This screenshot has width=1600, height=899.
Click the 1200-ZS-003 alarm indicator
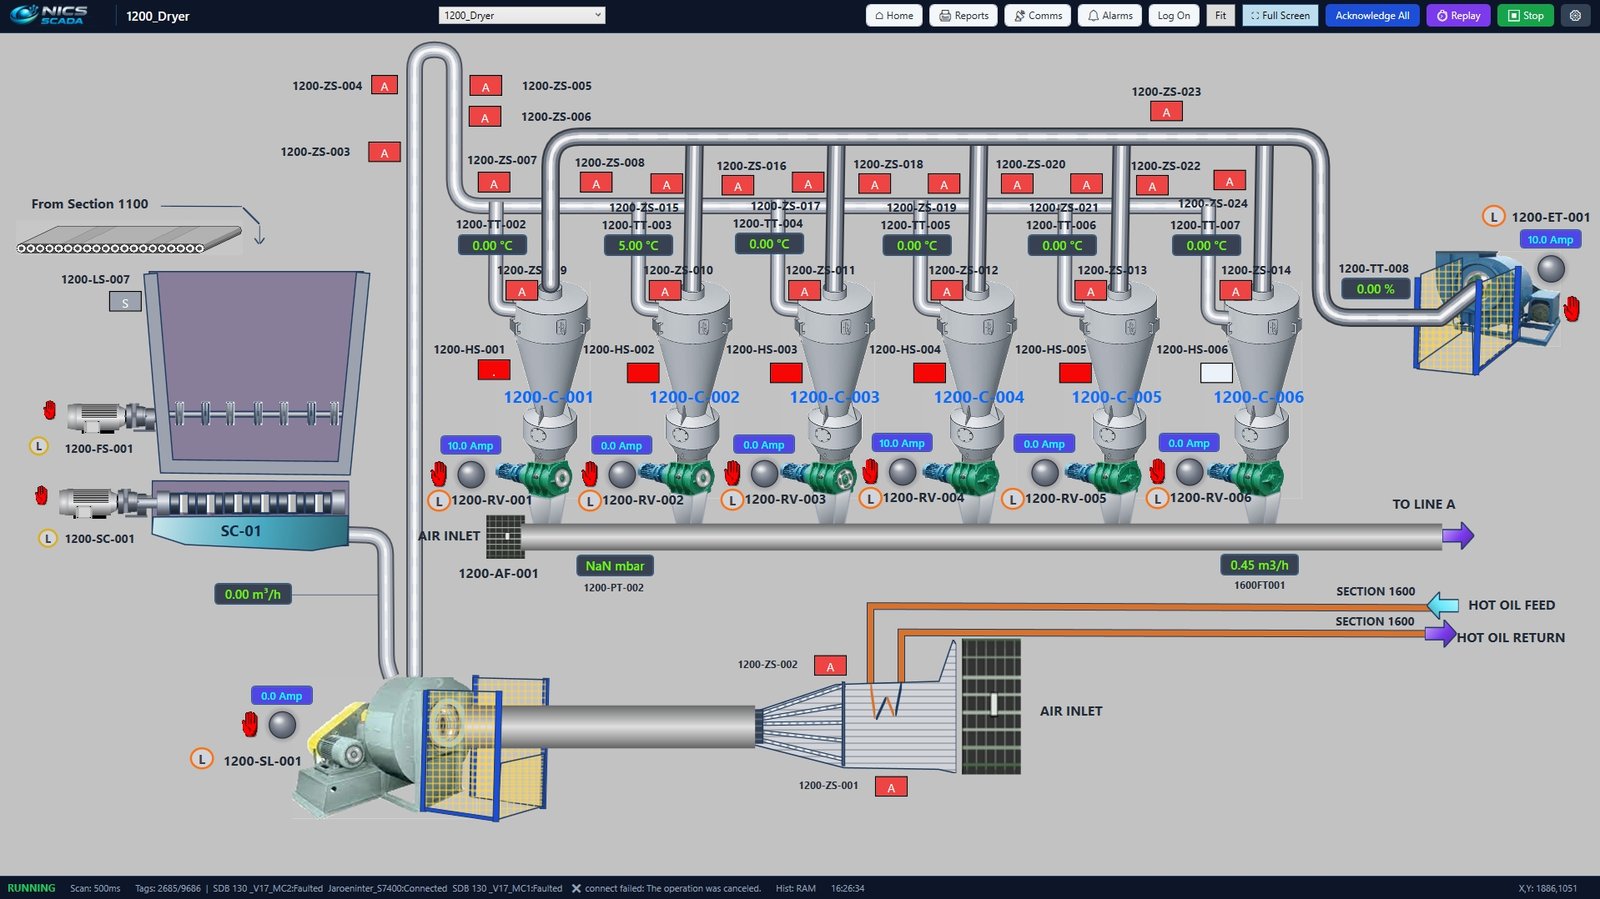[384, 153]
